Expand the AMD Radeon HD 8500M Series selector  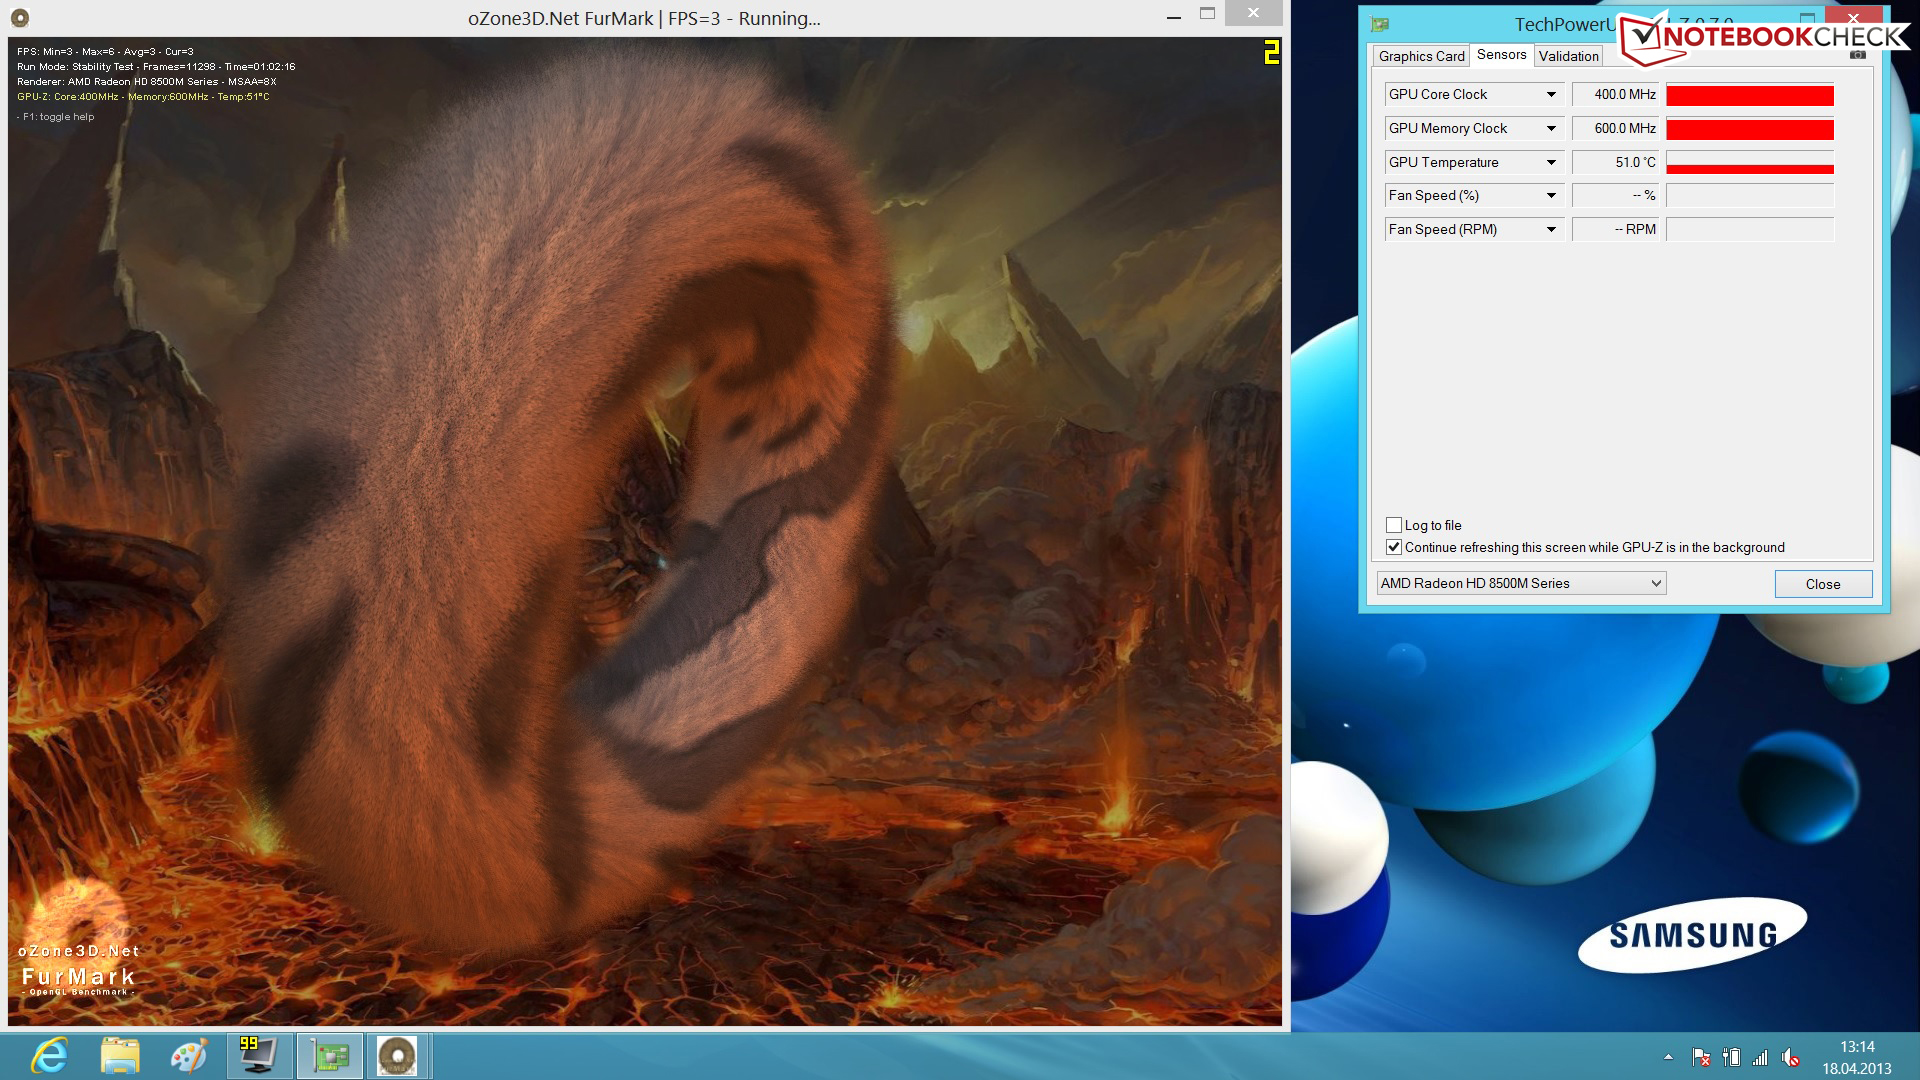point(1656,583)
